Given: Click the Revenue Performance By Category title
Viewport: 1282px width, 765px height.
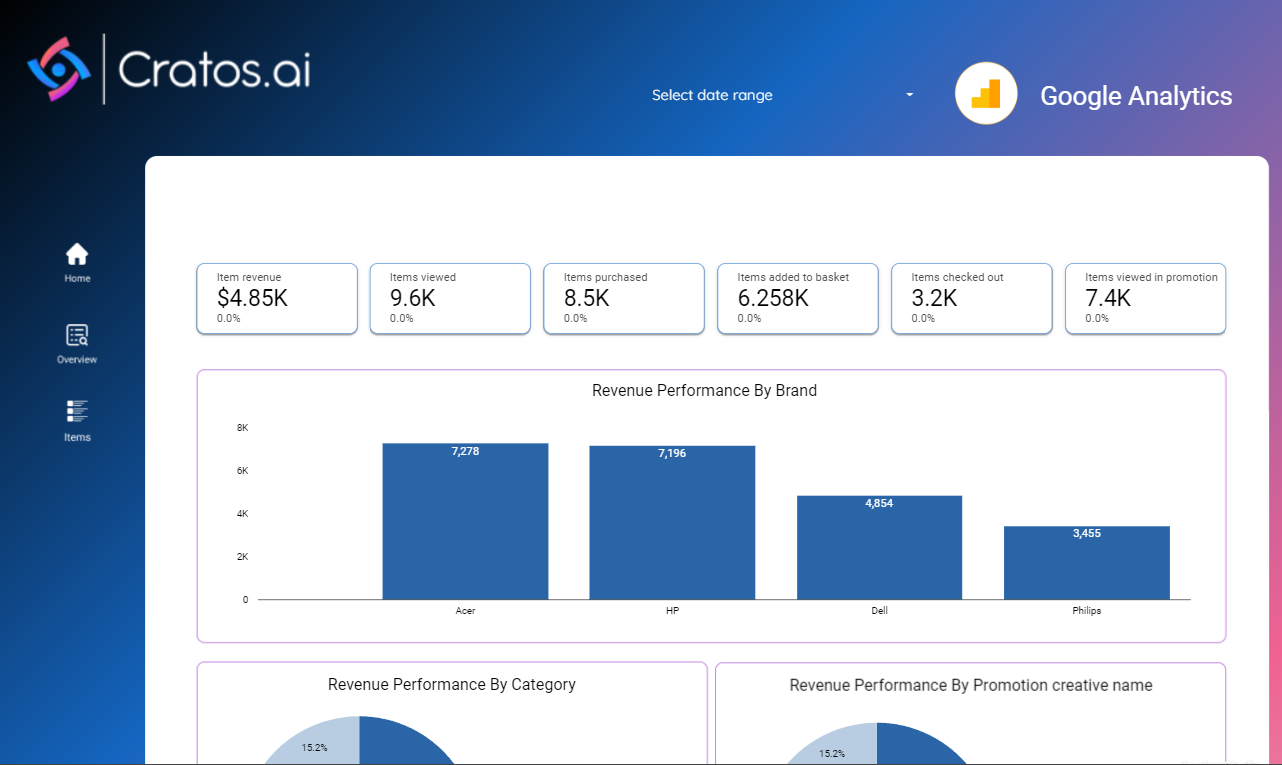Looking at the screenshot, I should click(x=452, y=685).
